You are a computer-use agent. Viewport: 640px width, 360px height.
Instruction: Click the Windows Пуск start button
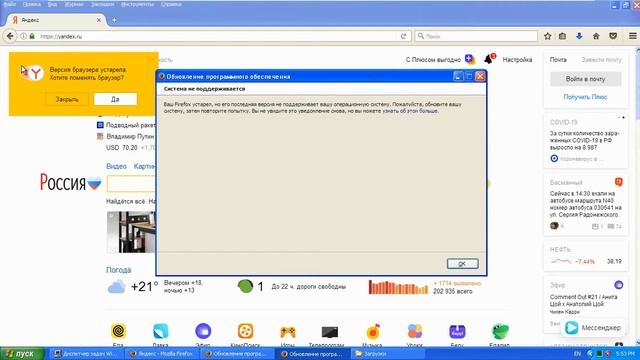pyautogui.click(x=21, y=353)
